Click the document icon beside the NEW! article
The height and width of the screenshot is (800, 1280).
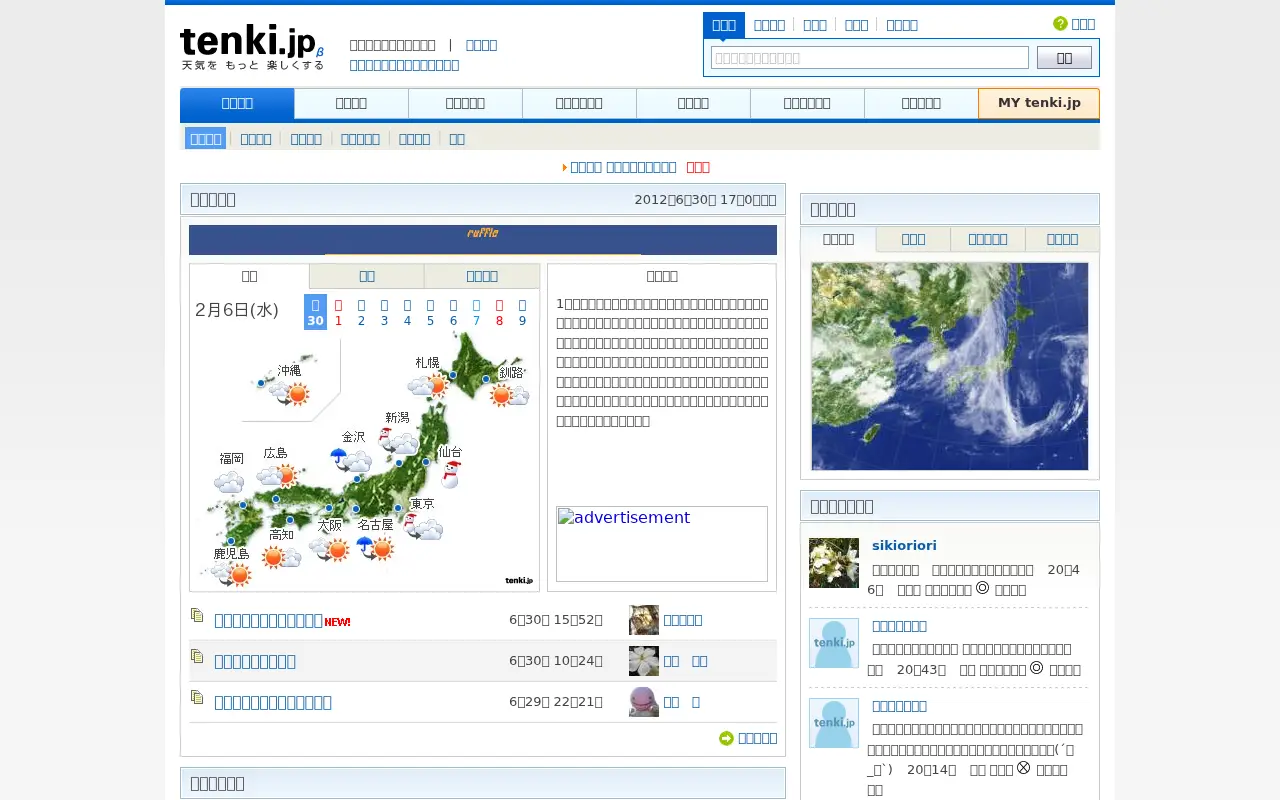pos(197,616)
